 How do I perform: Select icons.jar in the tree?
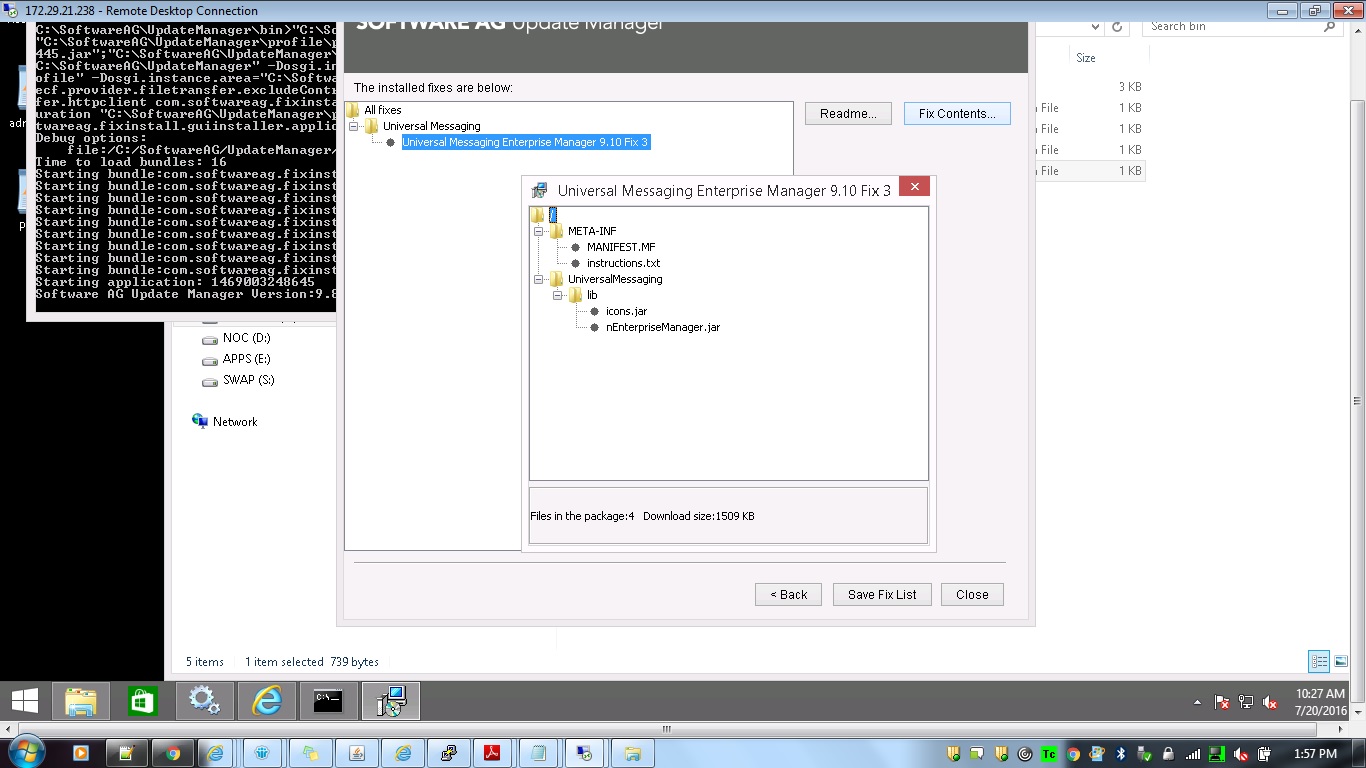[626, 311]
